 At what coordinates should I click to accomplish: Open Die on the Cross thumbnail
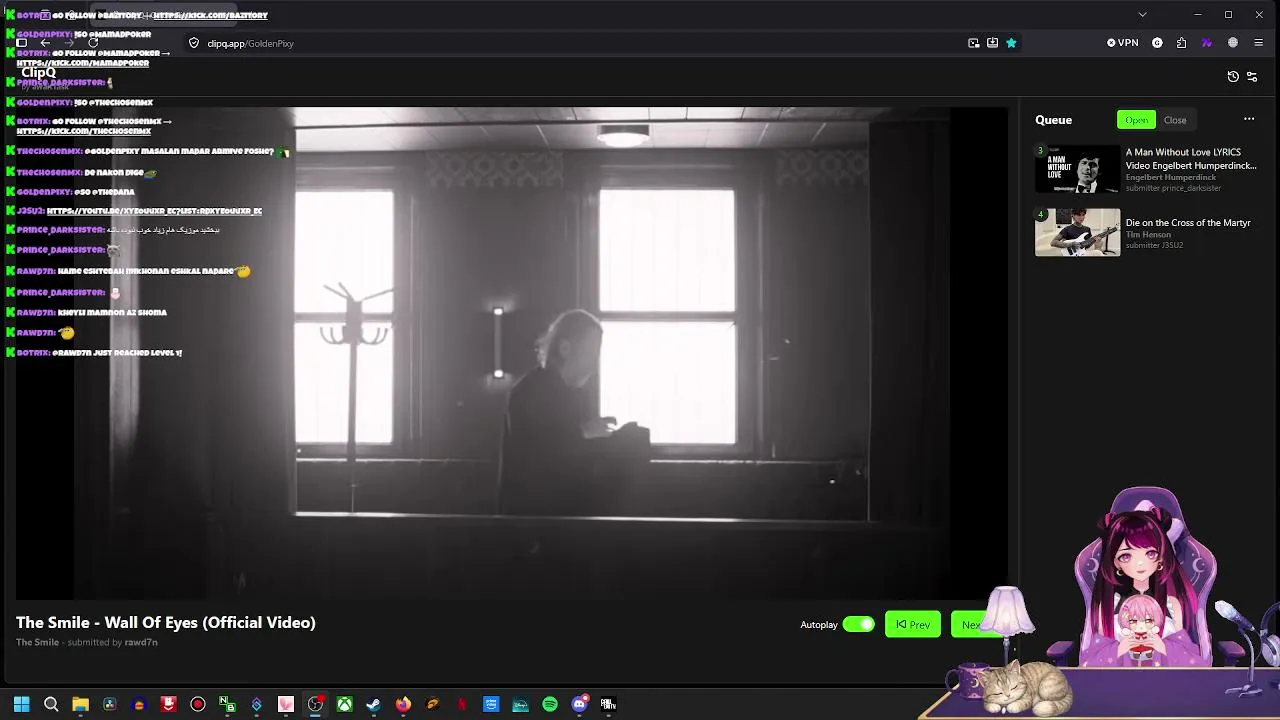point(1077,232)
